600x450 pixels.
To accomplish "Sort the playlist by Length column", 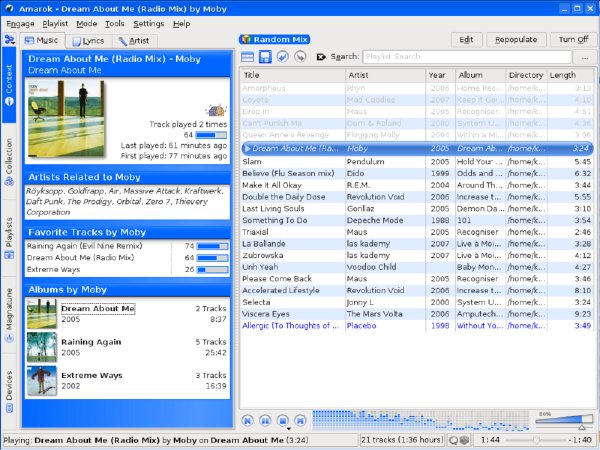I will pyautogui.click(x=571, y=75).
